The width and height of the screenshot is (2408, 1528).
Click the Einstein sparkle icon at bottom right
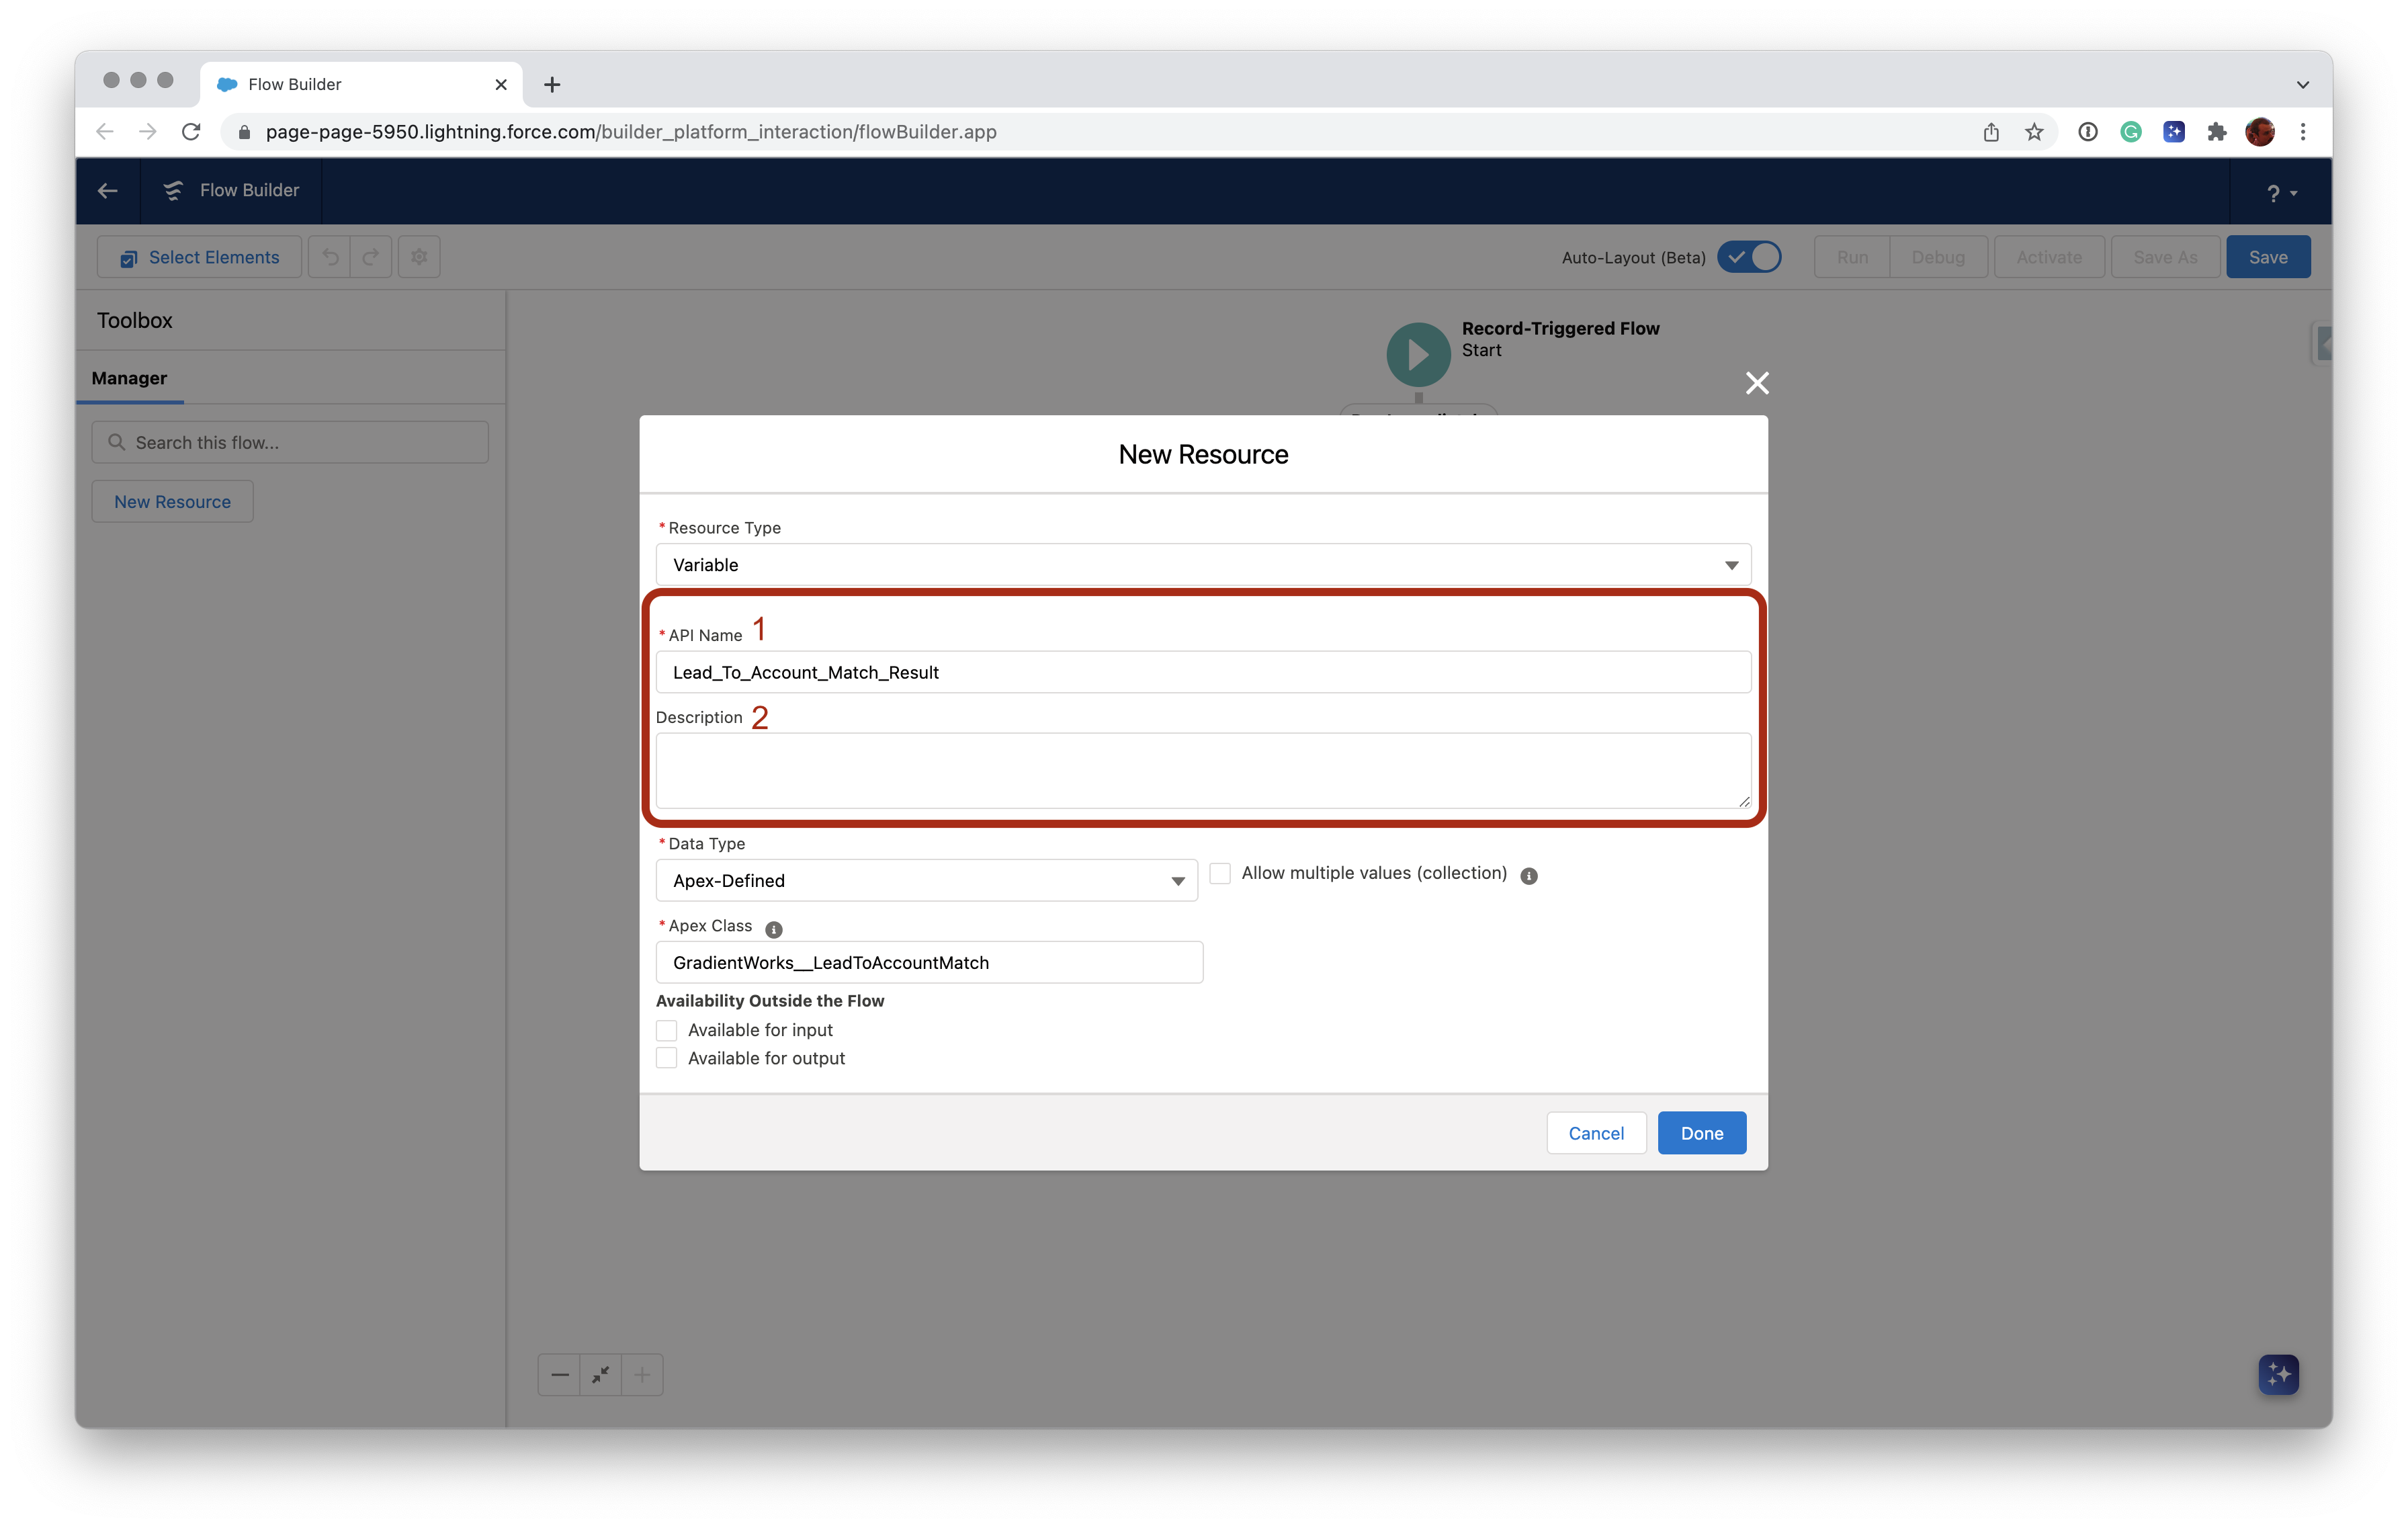tap(2278, 1374)
